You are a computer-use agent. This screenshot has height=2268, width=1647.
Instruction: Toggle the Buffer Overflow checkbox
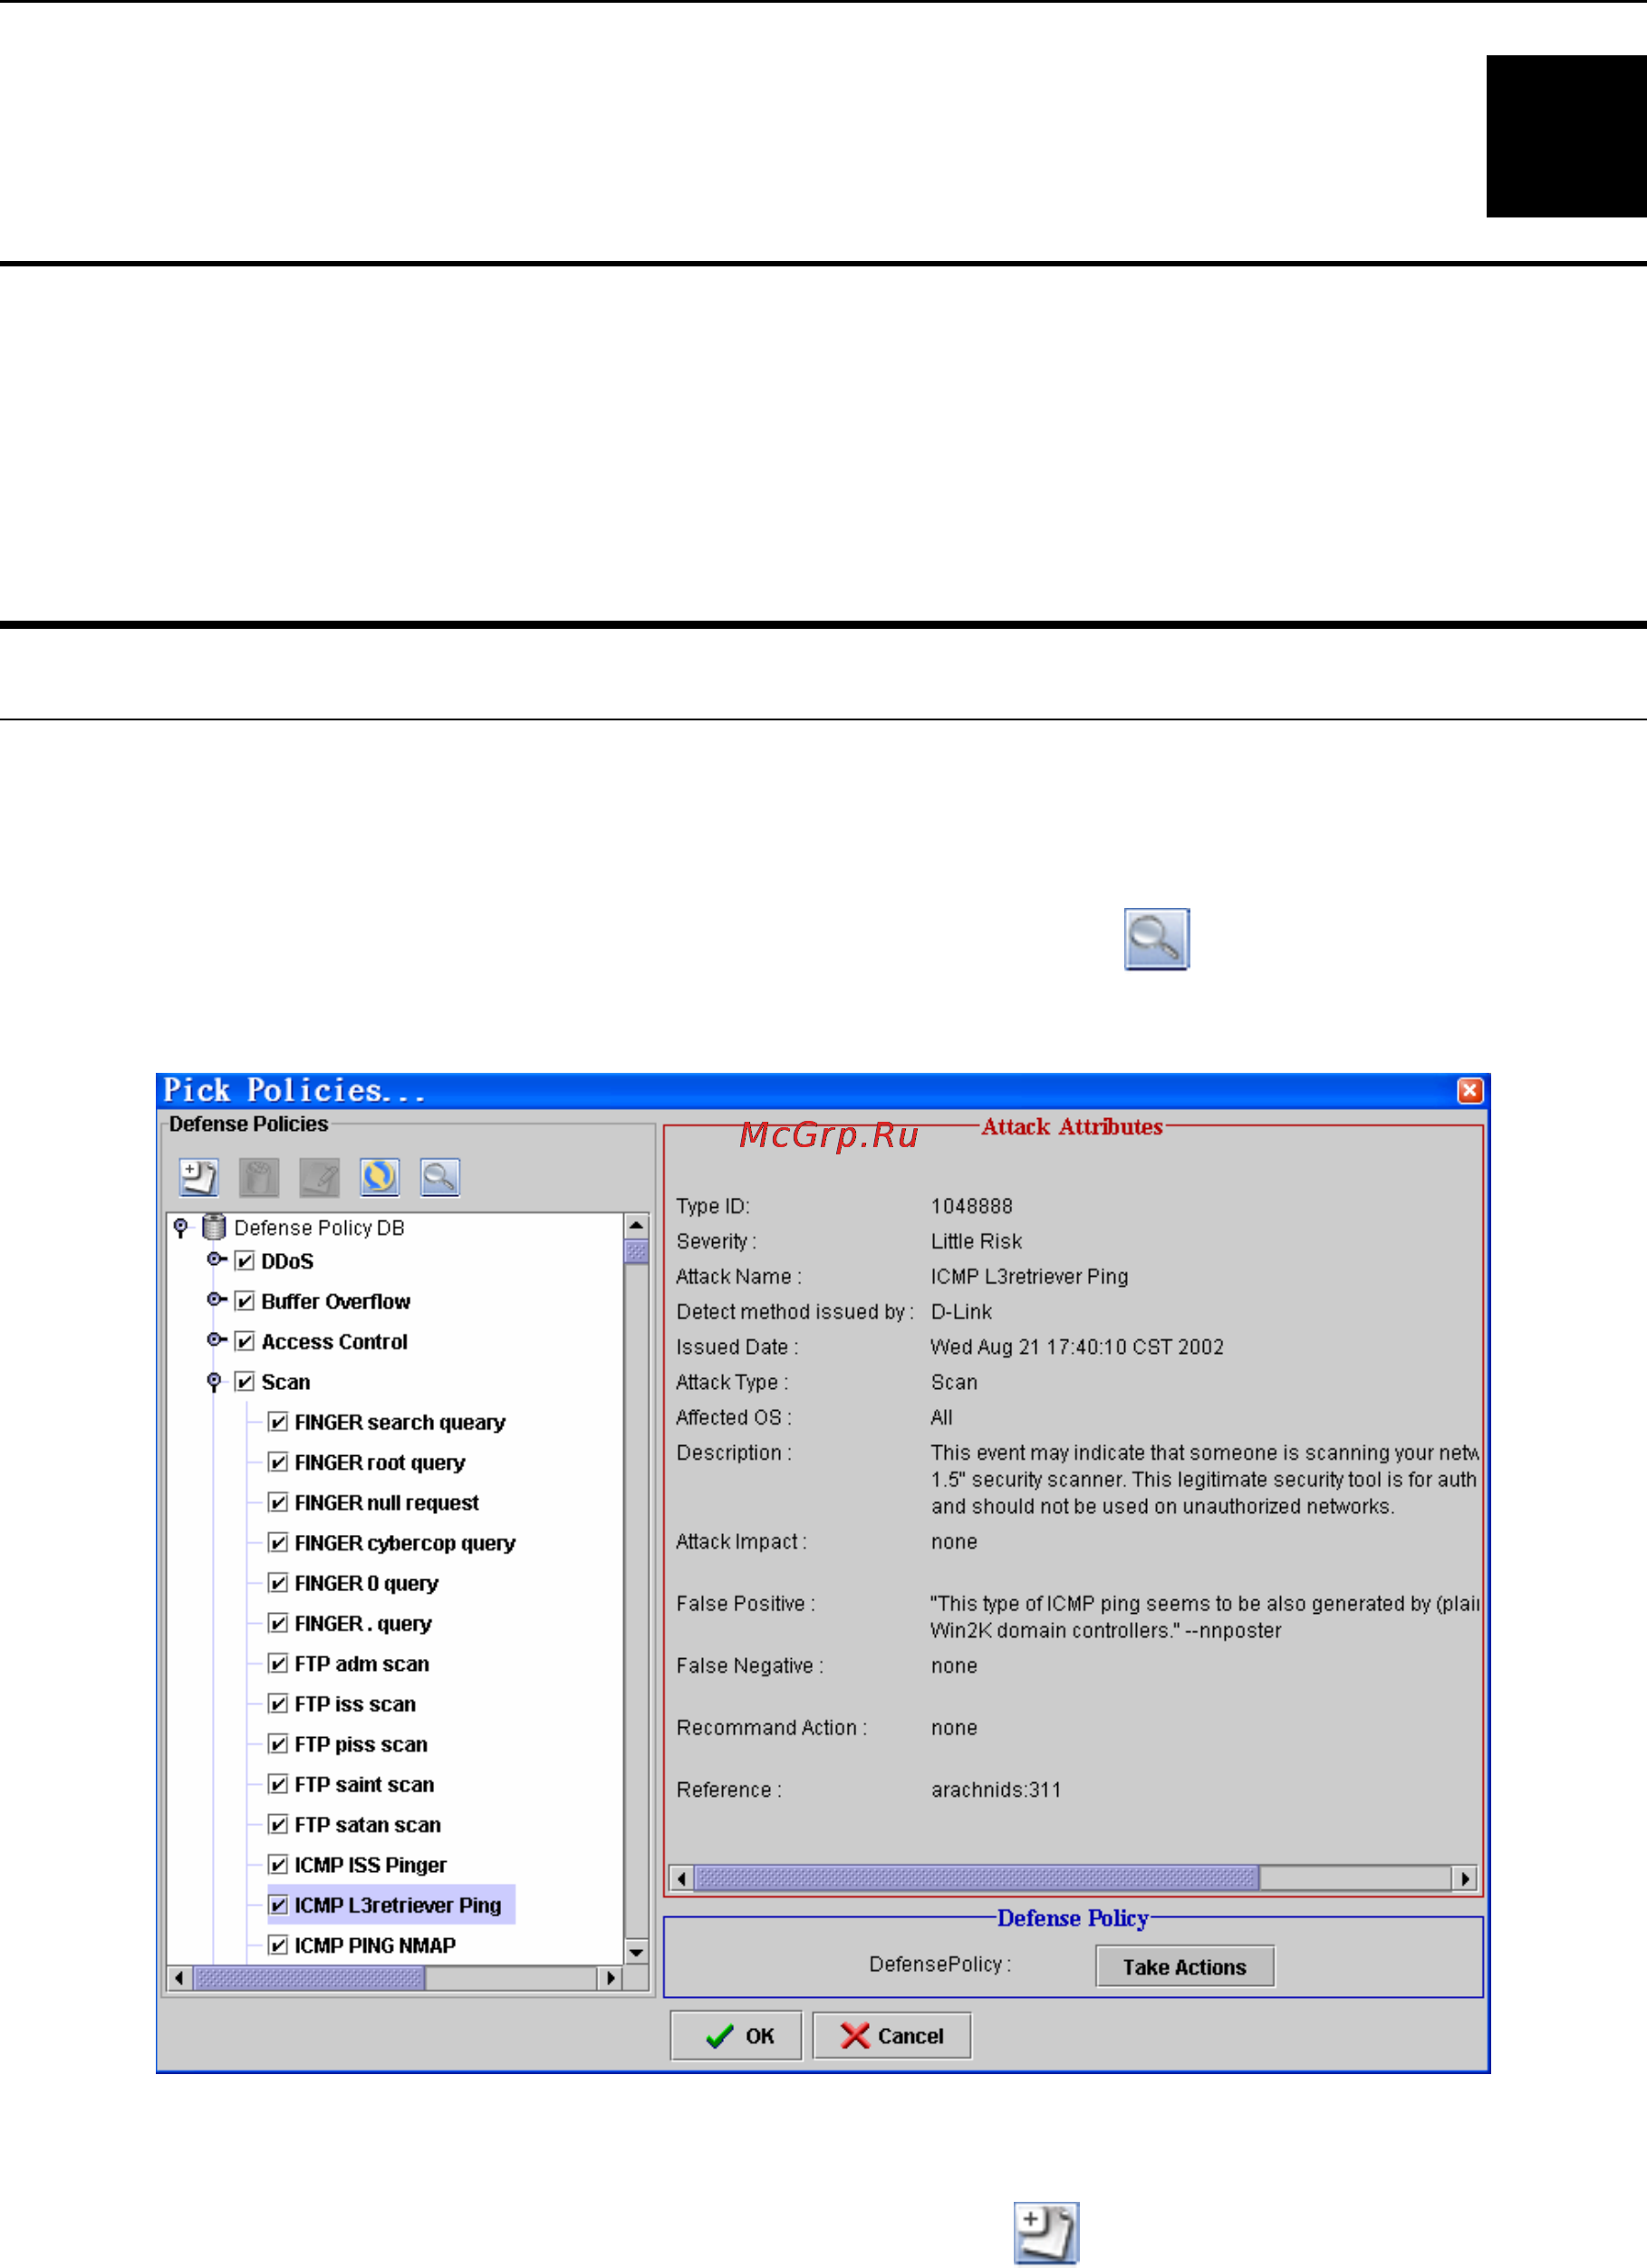(245, 1301)
